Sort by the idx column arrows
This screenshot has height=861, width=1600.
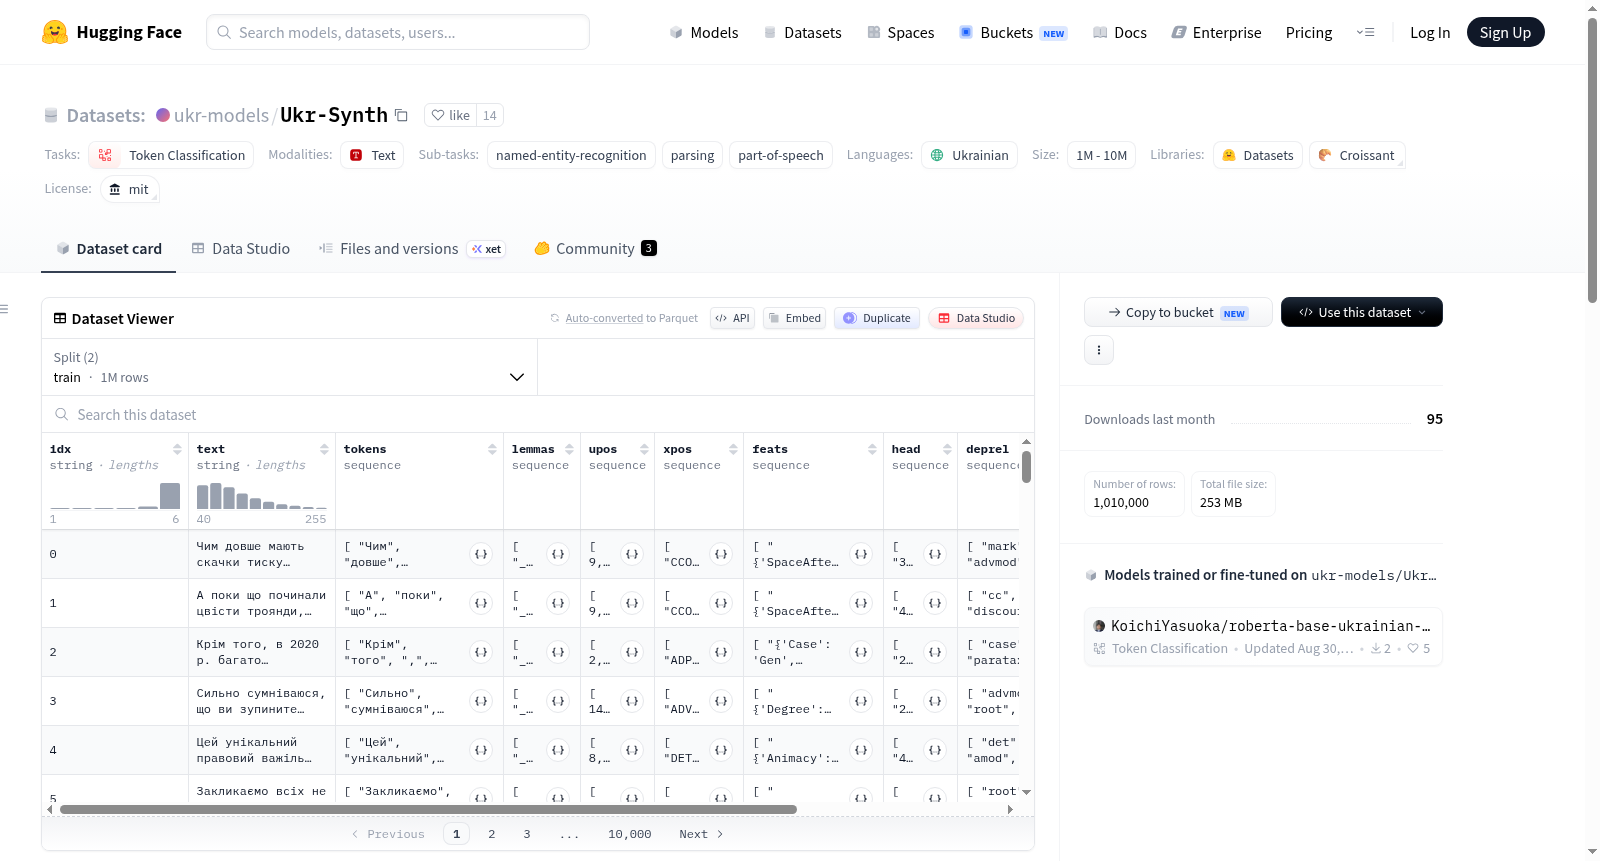(177, 449)
